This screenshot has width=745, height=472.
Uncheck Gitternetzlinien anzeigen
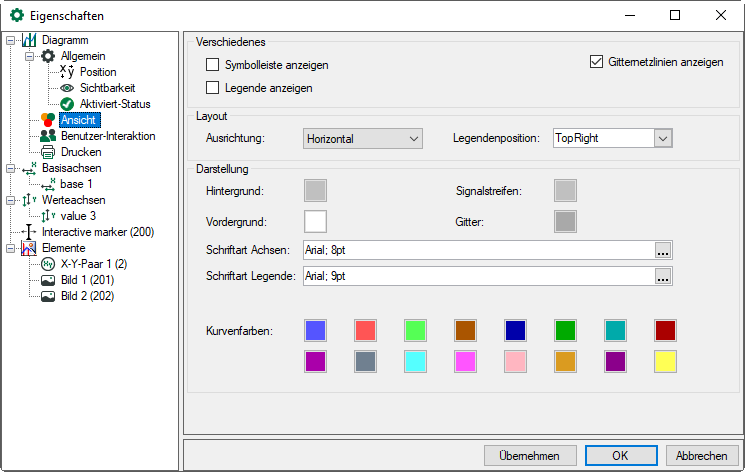pos(598,61)
